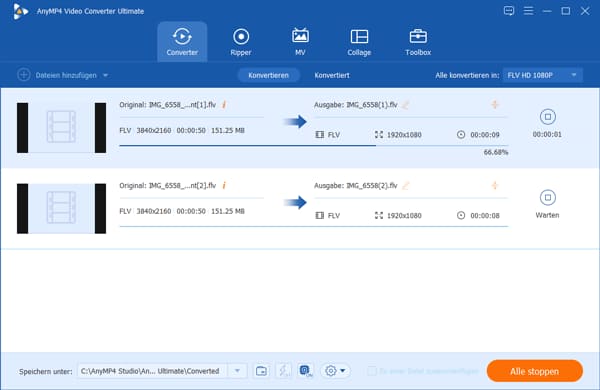Click the second row's 3840x2160 text
600x390 pixels.
pos(154,211)
